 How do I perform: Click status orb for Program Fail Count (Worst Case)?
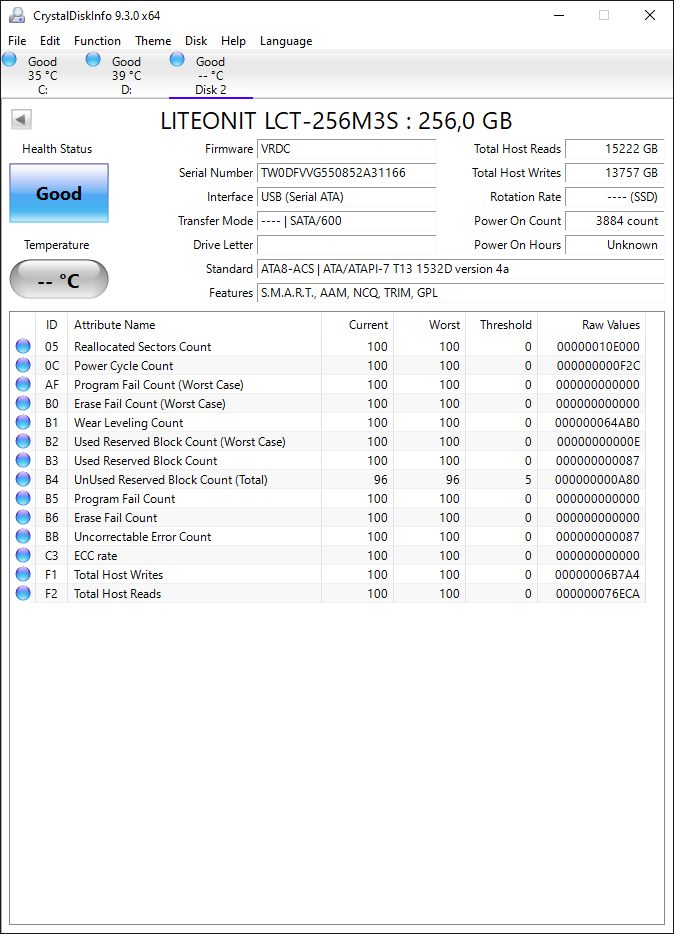pyautogui.click(x=23, y=384)
